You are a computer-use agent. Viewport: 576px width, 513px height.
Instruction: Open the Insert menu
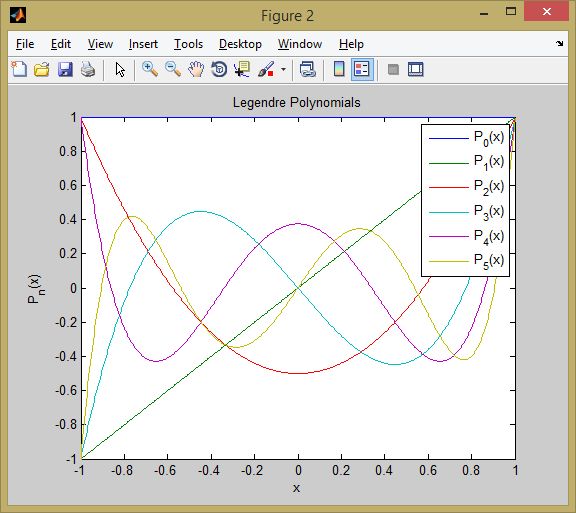tap(143, 44)
